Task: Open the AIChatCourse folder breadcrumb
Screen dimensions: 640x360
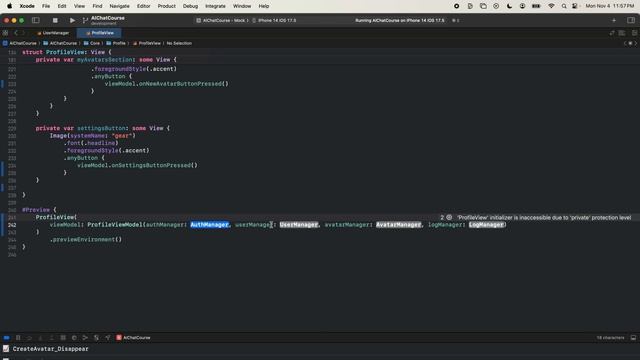Action: click(x=60, y=43)
